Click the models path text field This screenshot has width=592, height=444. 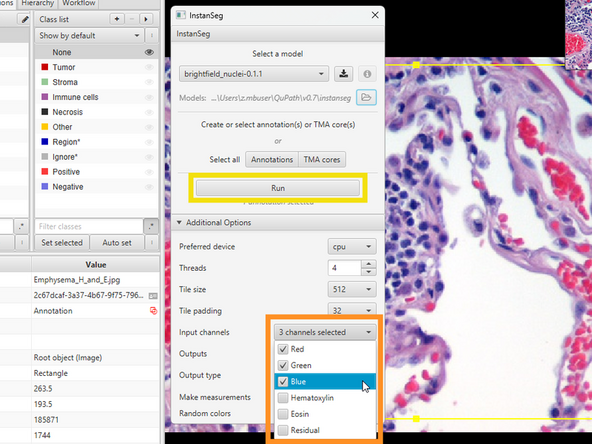click(x=281, y=98)
